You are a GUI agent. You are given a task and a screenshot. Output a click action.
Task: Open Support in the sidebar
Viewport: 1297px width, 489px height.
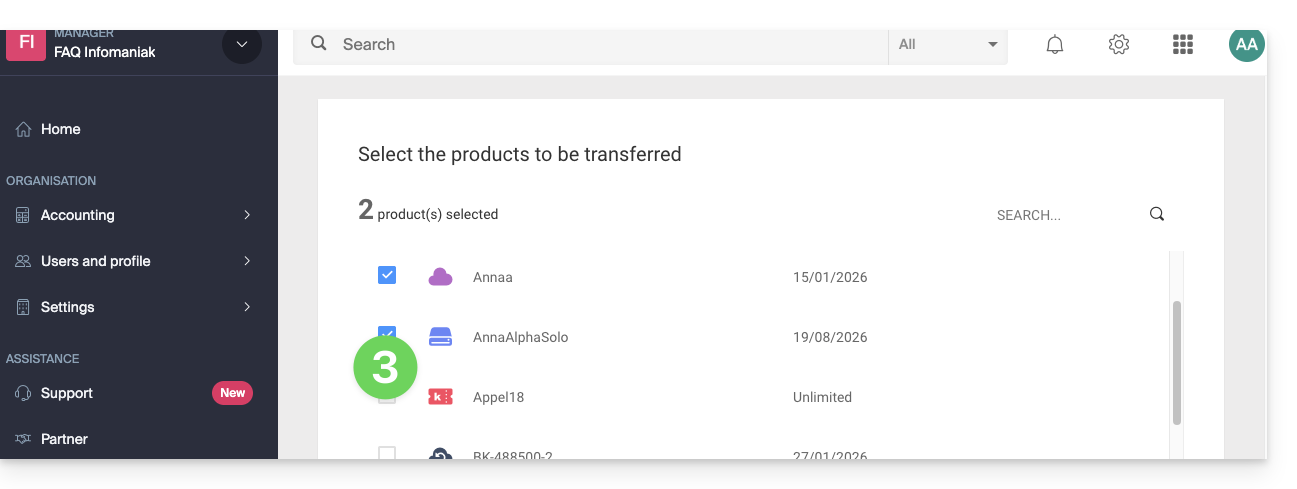pyautogui.click(x=67, y=393)
